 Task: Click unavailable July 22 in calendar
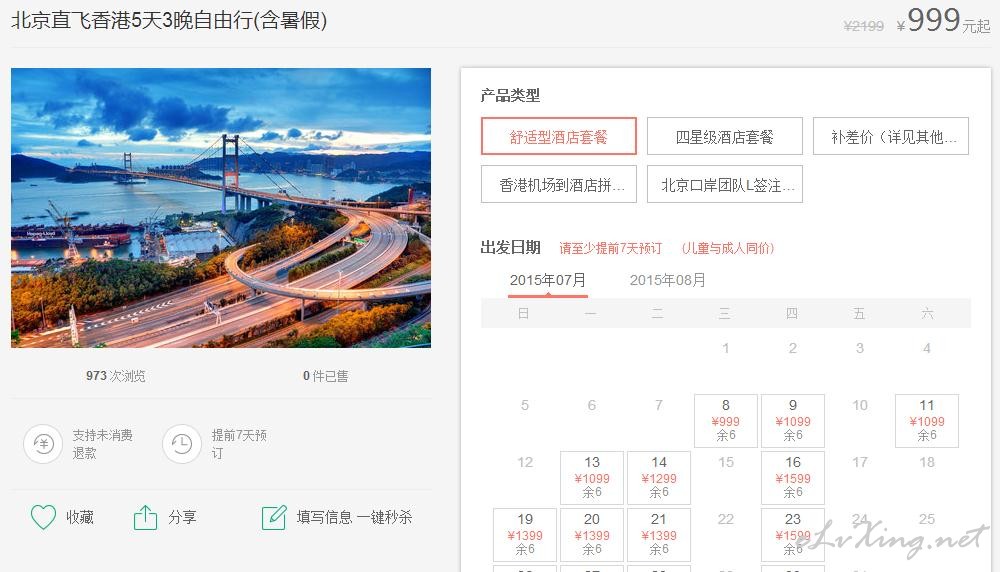[726, 519]
